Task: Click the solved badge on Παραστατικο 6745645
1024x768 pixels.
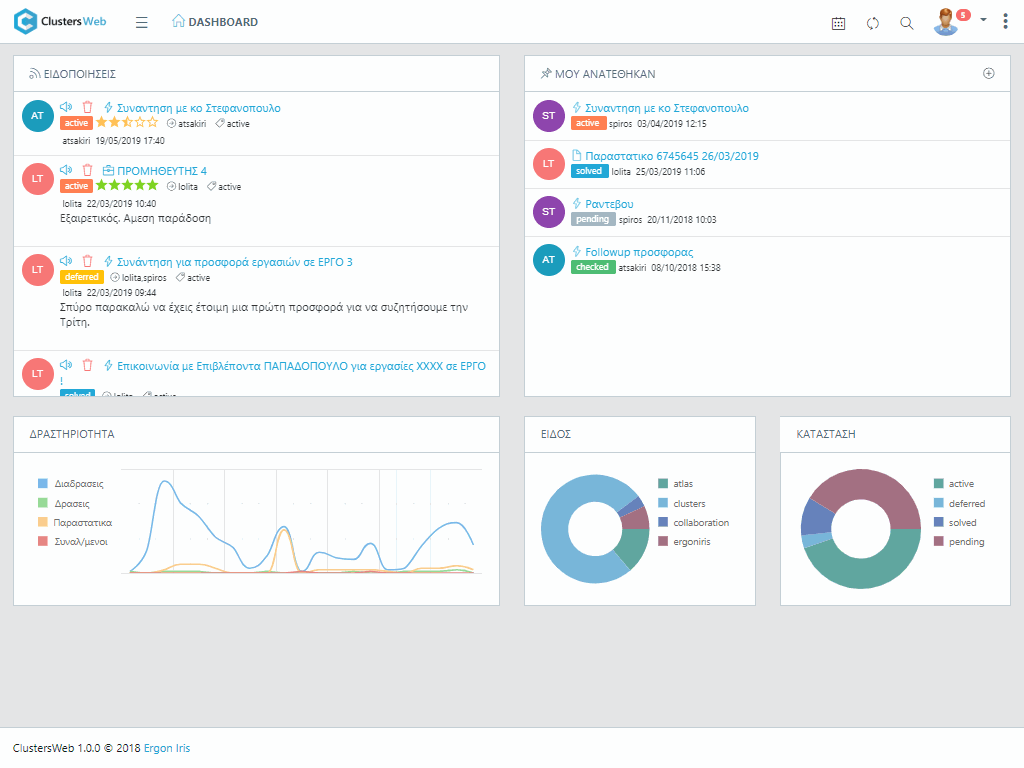Action: pos(589,171)
